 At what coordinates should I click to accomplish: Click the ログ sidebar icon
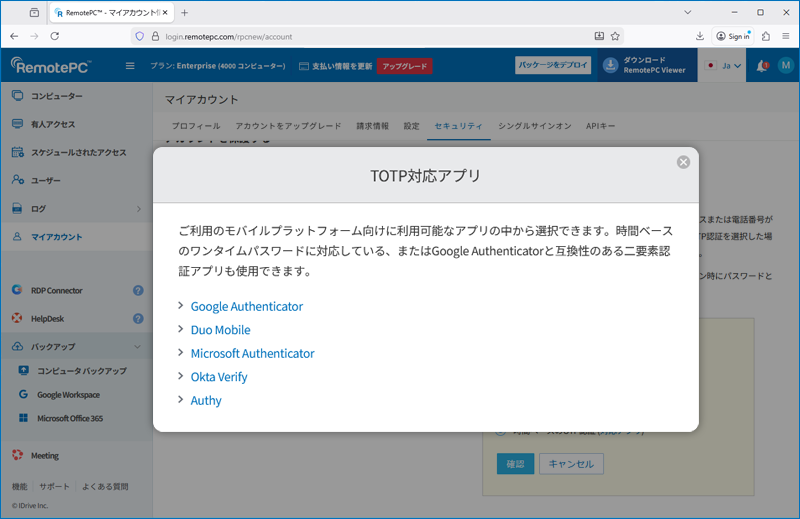click(x=17, y=208)
